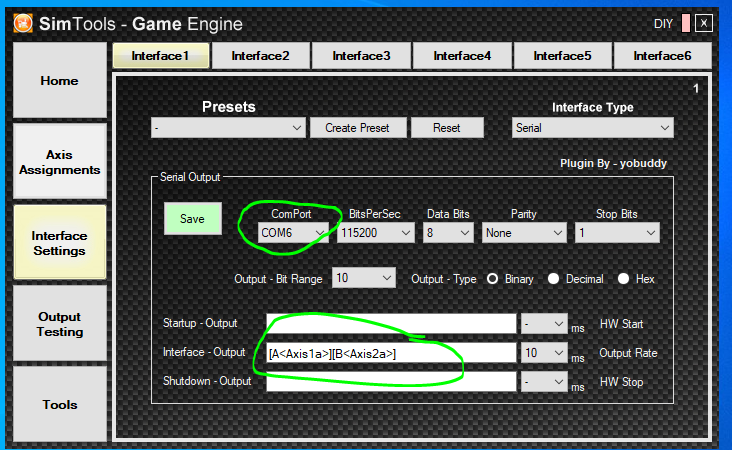732x450 pixels.
Task: Open the Parity None dropdown
Action: click(x=524, y=232)
